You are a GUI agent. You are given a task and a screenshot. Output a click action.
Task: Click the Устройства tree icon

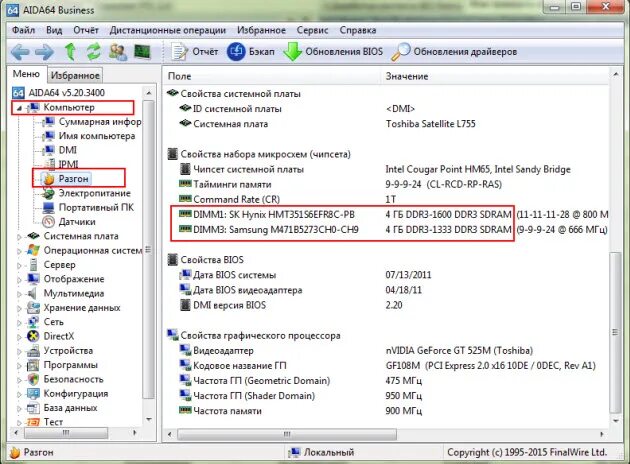click(x=33, y=351)
